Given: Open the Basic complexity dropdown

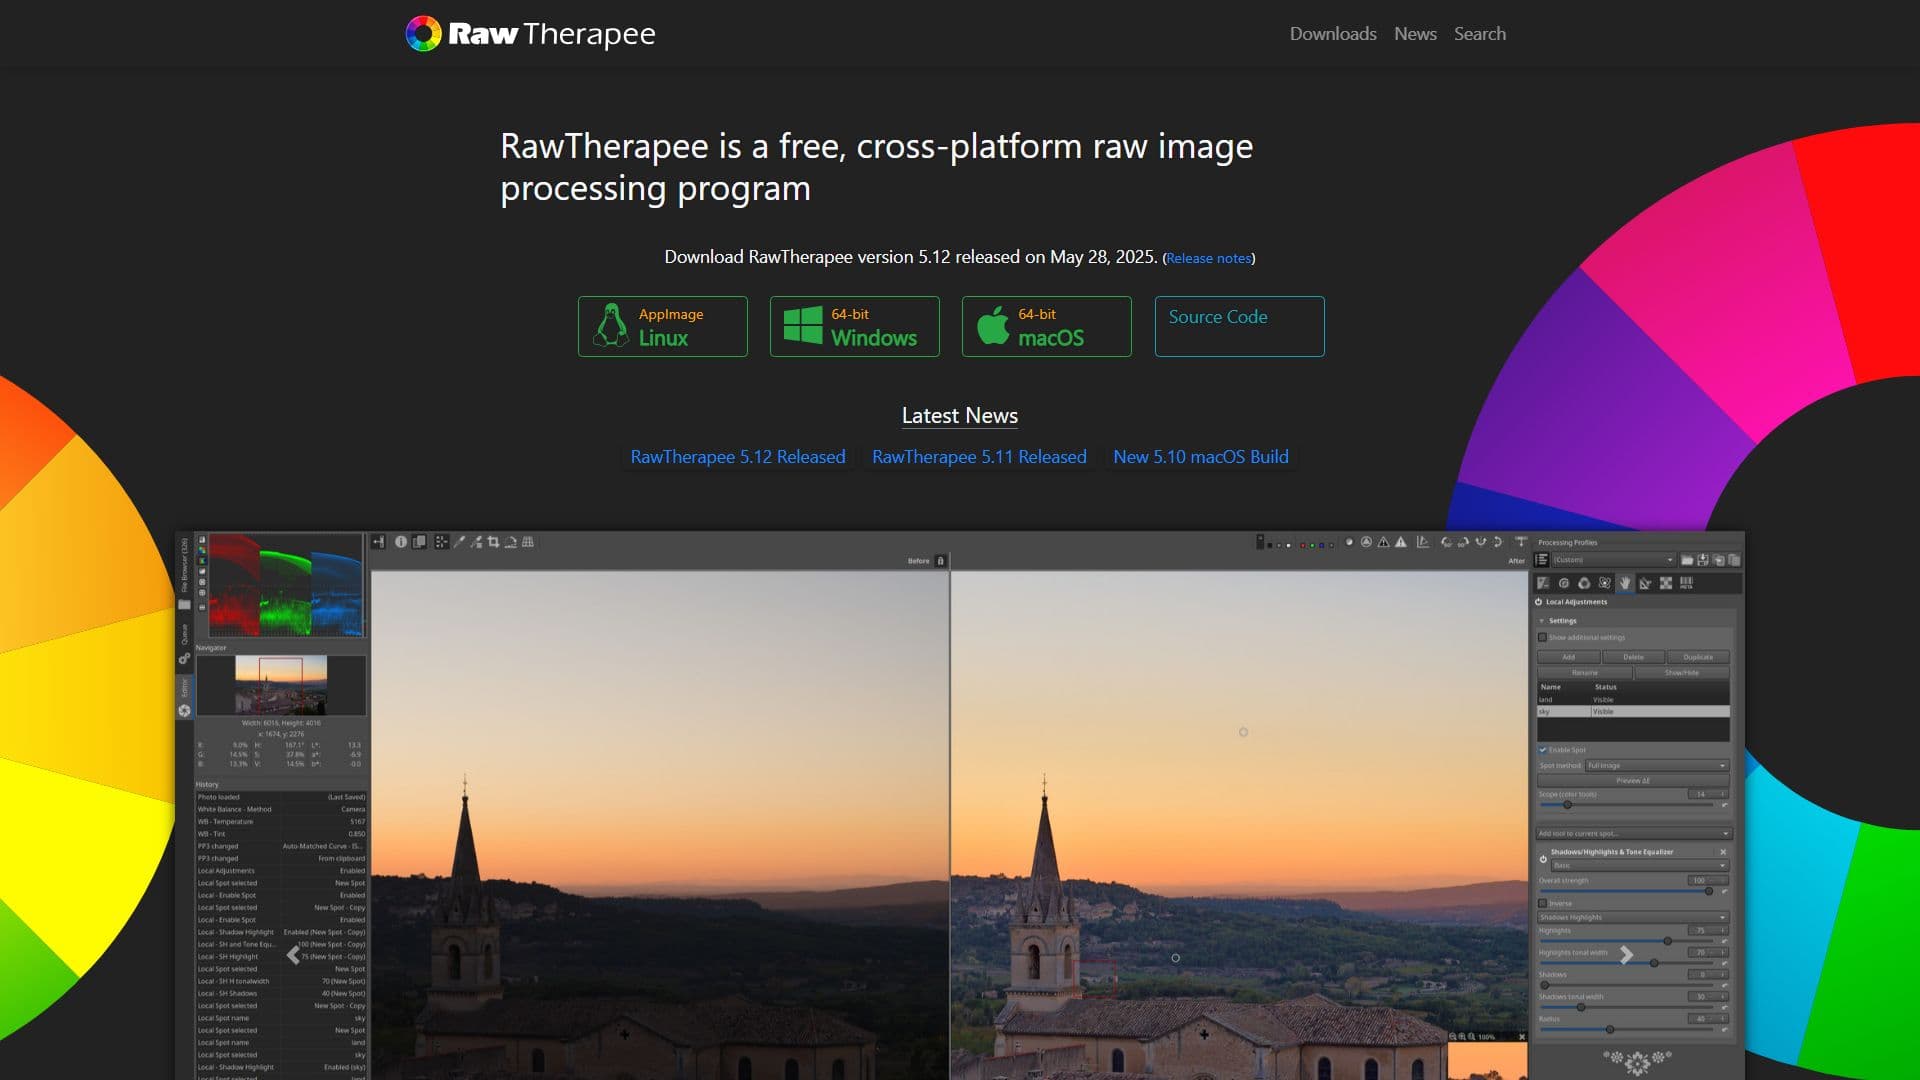Looking at the screenshot, I should tap(1640, 865).
